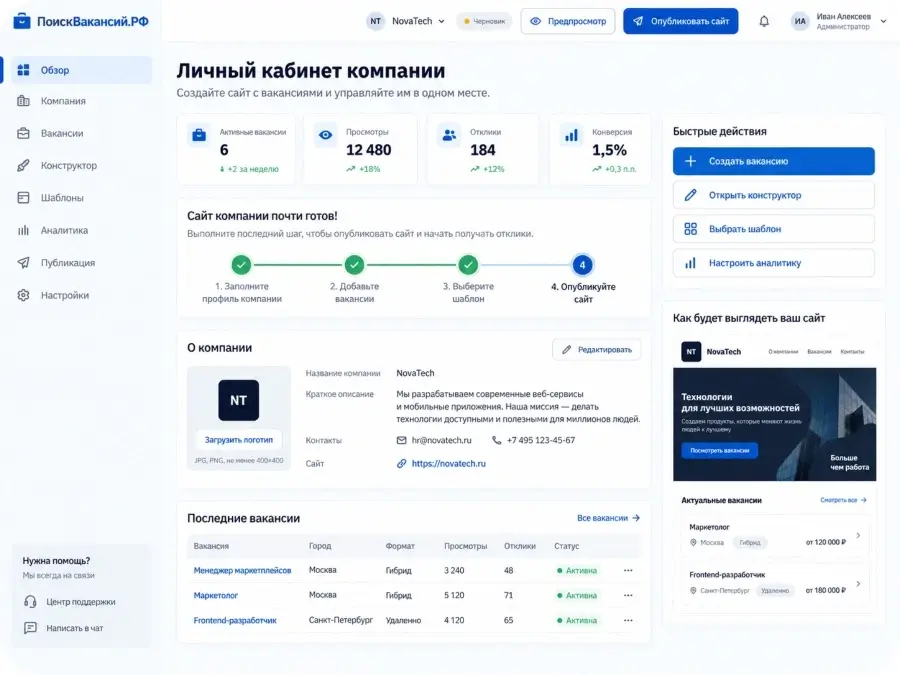This screenshot has width=900, height=675.
Task: Click the Конверсия bar chart icon
Action: (x=572, y=135)
